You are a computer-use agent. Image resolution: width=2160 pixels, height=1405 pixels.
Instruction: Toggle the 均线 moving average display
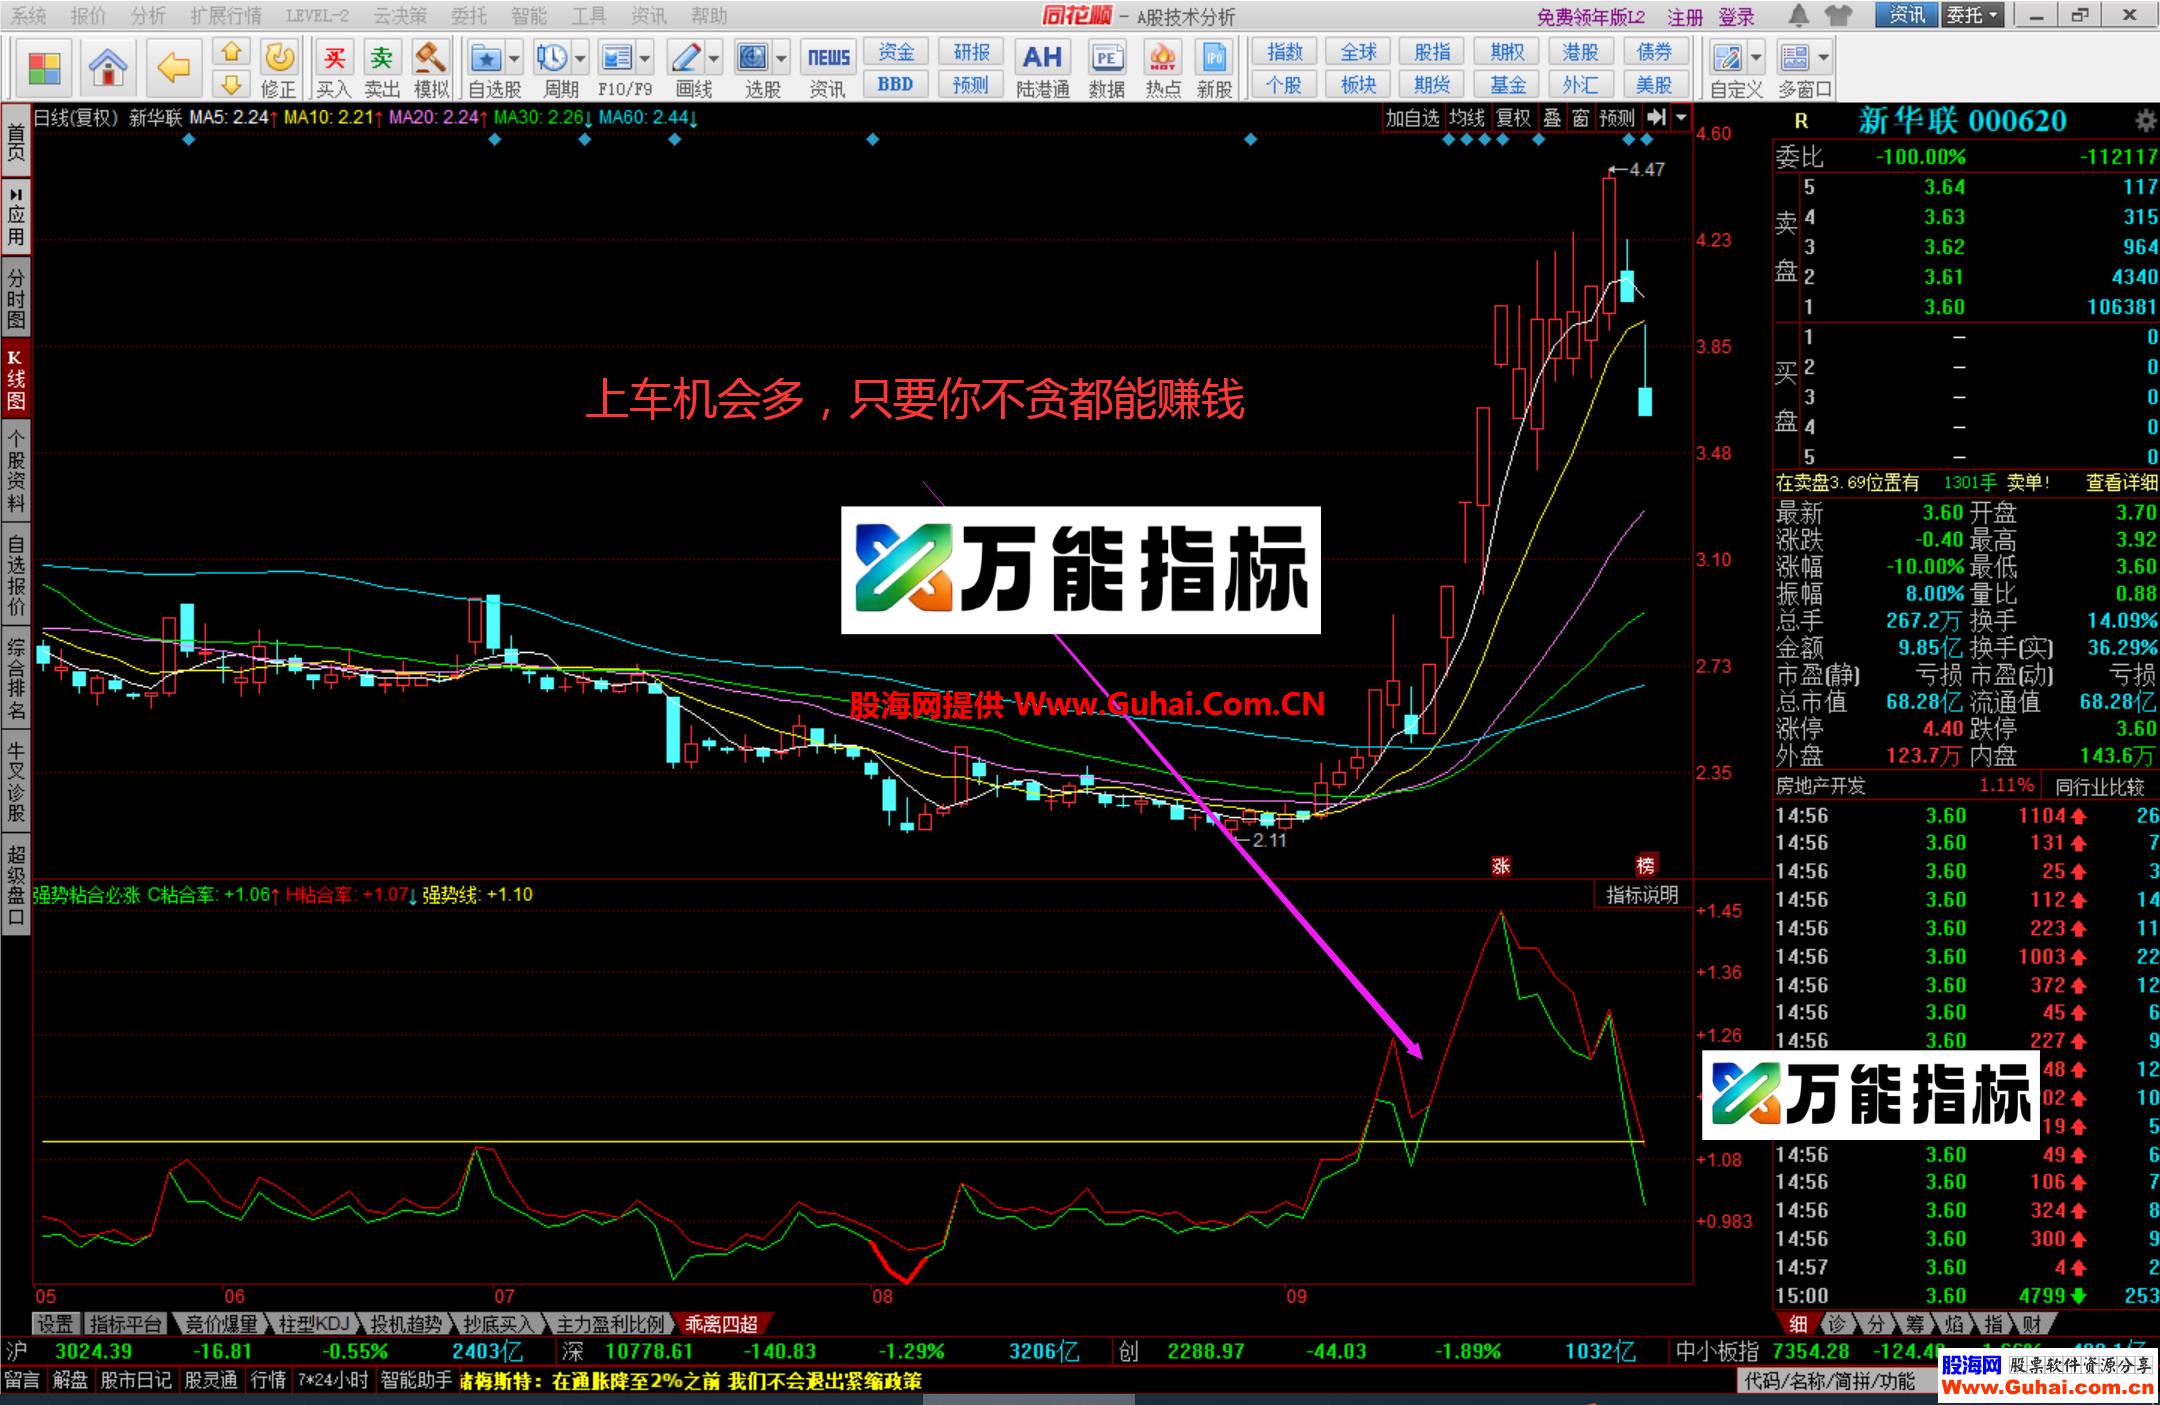(1466, 117)
